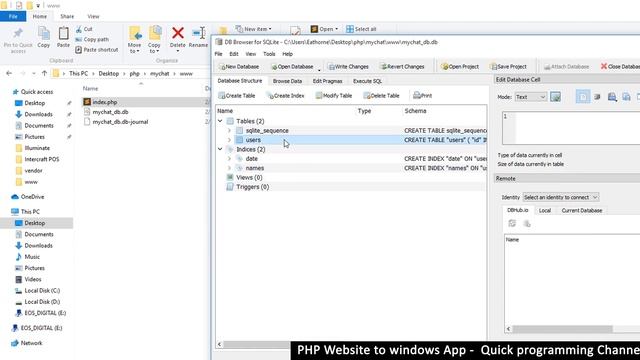Viewport: 640px width, 360px height.
Task: Expand the names index node
Action: [x=229, y=168]
